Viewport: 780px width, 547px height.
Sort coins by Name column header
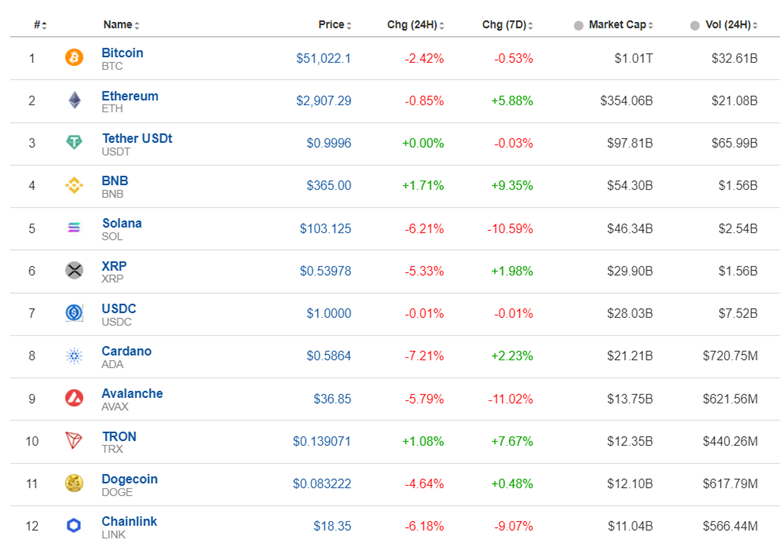pos(118,24)
